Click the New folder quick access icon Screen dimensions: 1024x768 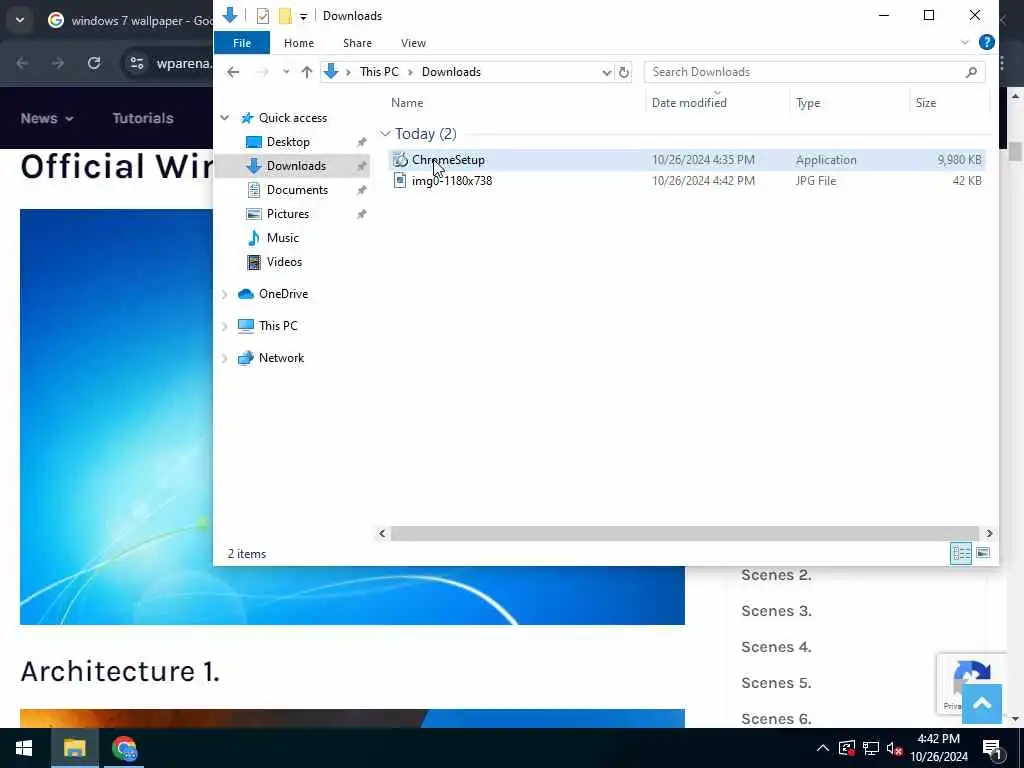tap(285, 16)
